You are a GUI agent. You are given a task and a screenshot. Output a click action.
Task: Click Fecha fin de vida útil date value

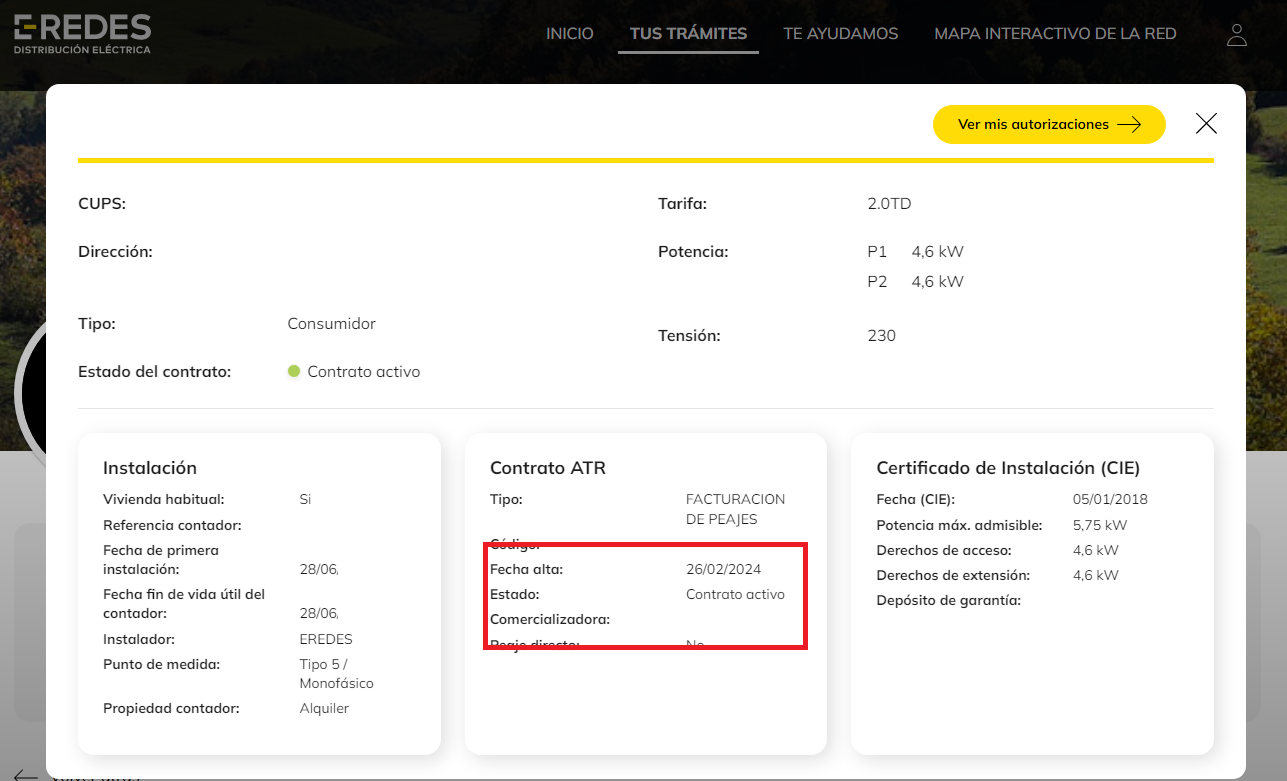coord(319,613)
